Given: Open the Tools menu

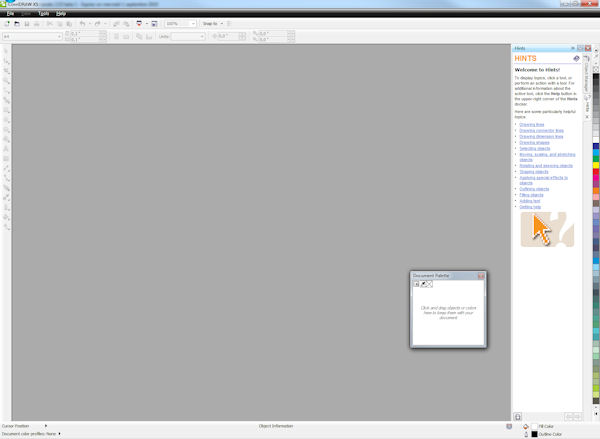Looking at the screenshot, I should (x=43, y=14).
